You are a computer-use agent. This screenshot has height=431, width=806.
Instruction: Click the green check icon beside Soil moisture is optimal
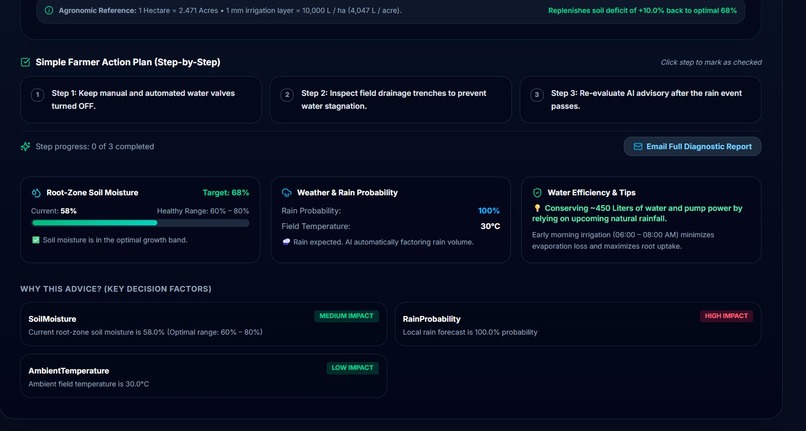(36, 240)
